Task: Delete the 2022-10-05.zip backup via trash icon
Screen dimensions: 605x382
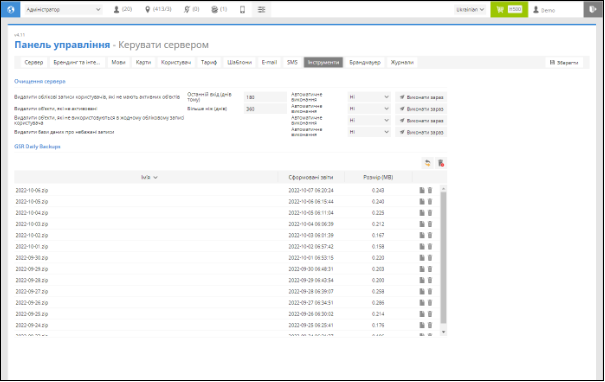Action: 430,201
